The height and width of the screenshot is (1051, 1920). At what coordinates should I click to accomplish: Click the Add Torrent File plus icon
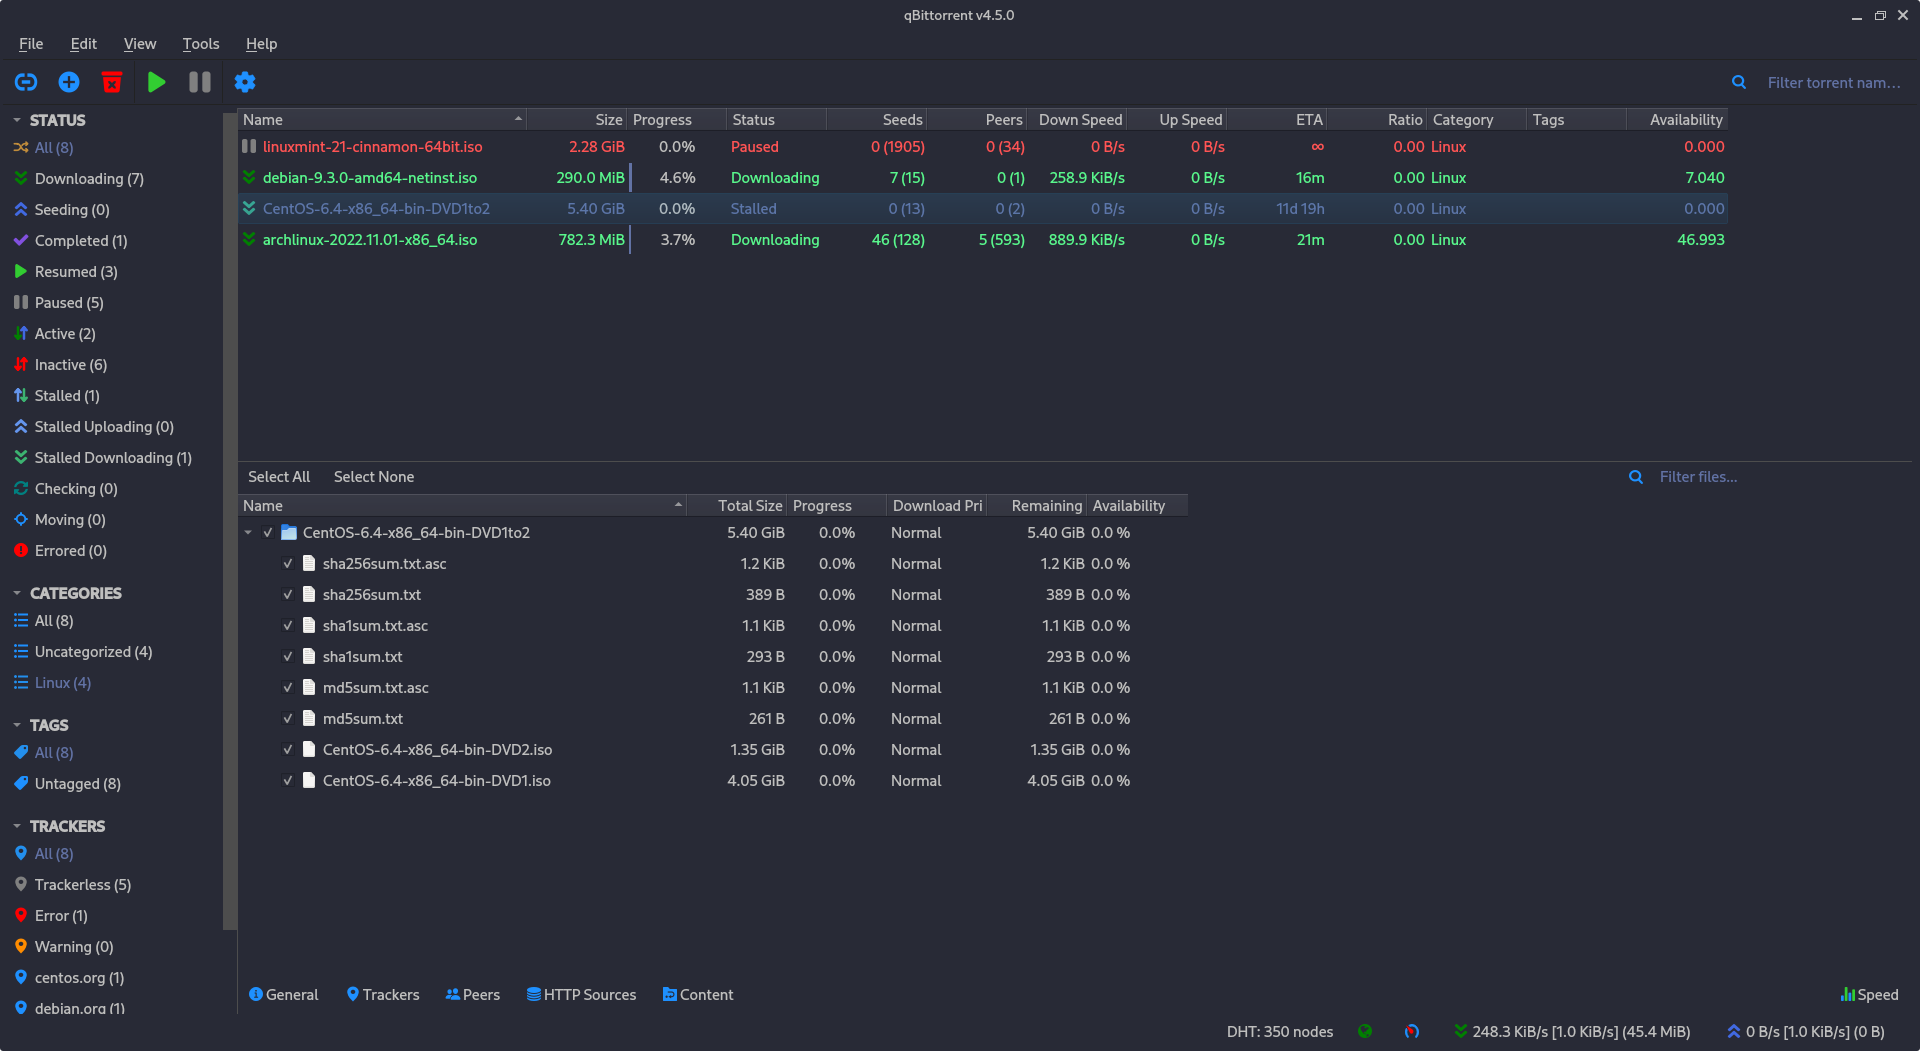(69, 82)
